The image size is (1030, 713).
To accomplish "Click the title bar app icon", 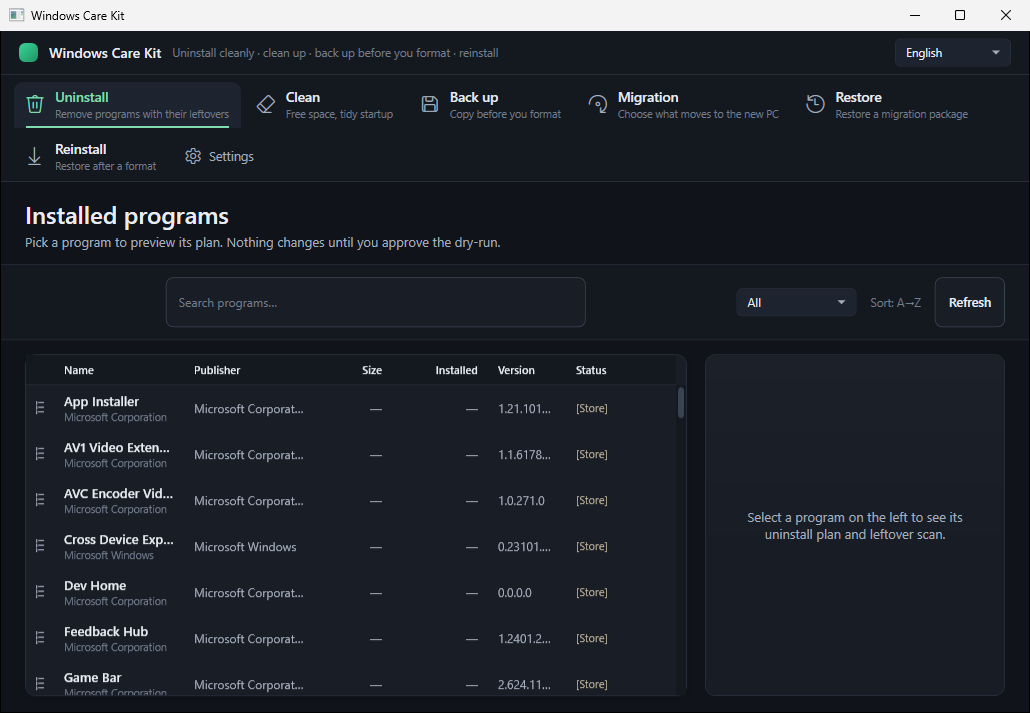I will [16, 15].
